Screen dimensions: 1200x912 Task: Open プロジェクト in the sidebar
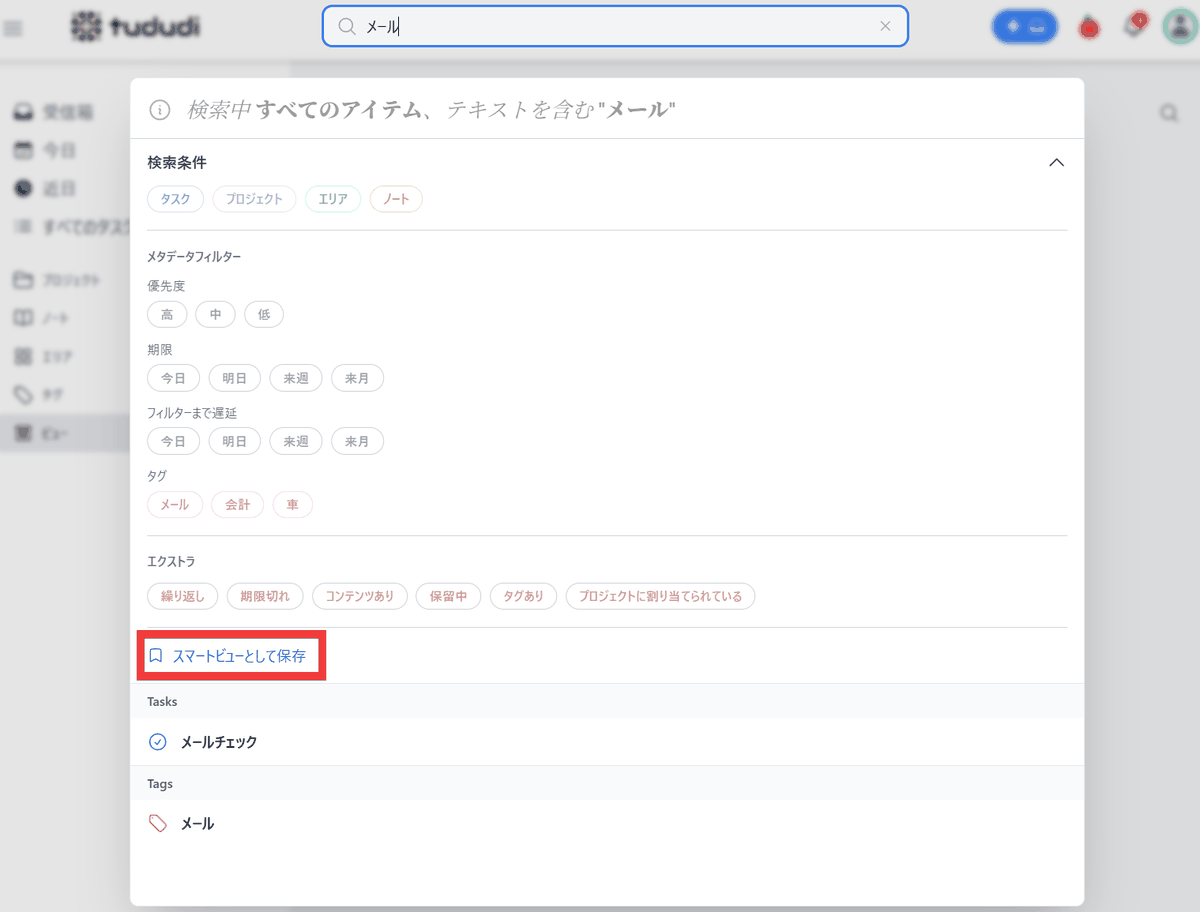pyautogui.click(x=70, y=280)
